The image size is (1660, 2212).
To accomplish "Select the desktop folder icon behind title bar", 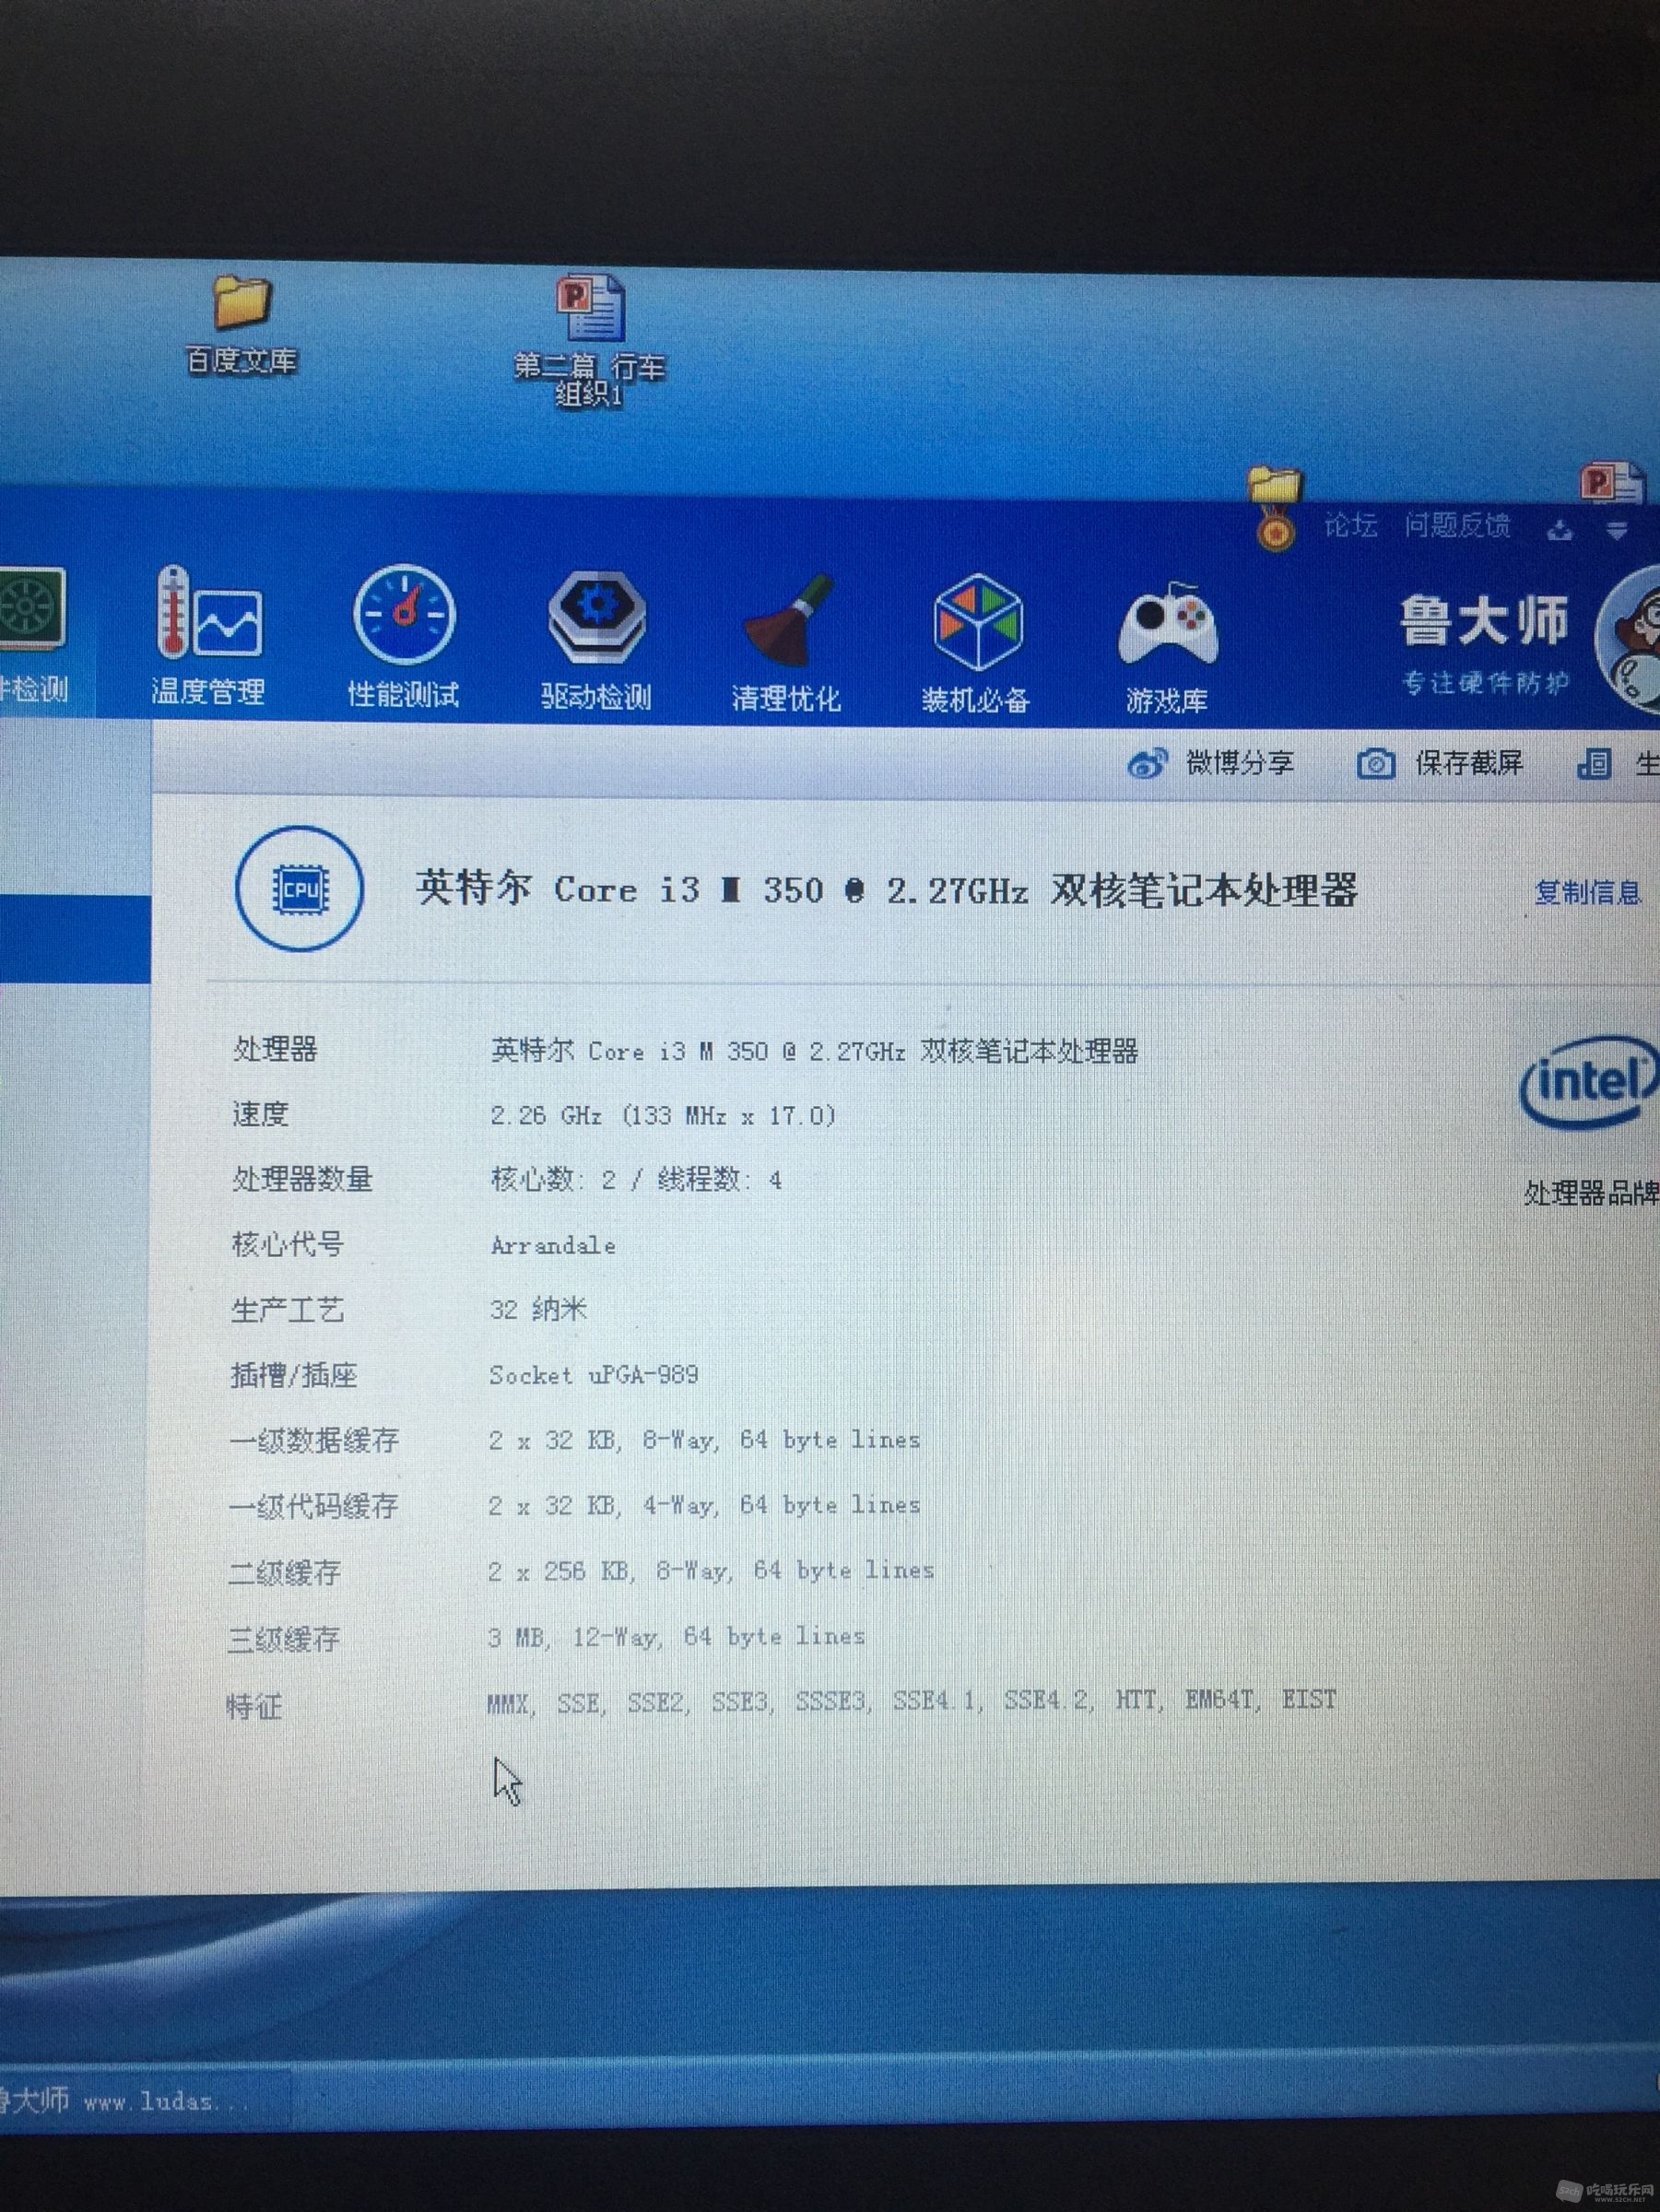I will 1274,485.
